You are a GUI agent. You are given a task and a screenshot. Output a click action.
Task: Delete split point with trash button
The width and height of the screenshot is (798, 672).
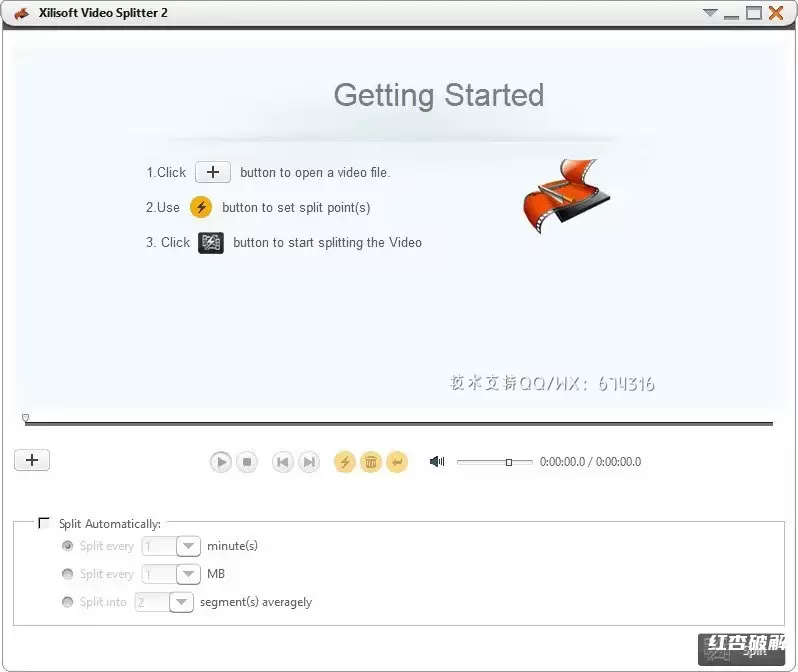pyautogui.click(x=371, y=462)
